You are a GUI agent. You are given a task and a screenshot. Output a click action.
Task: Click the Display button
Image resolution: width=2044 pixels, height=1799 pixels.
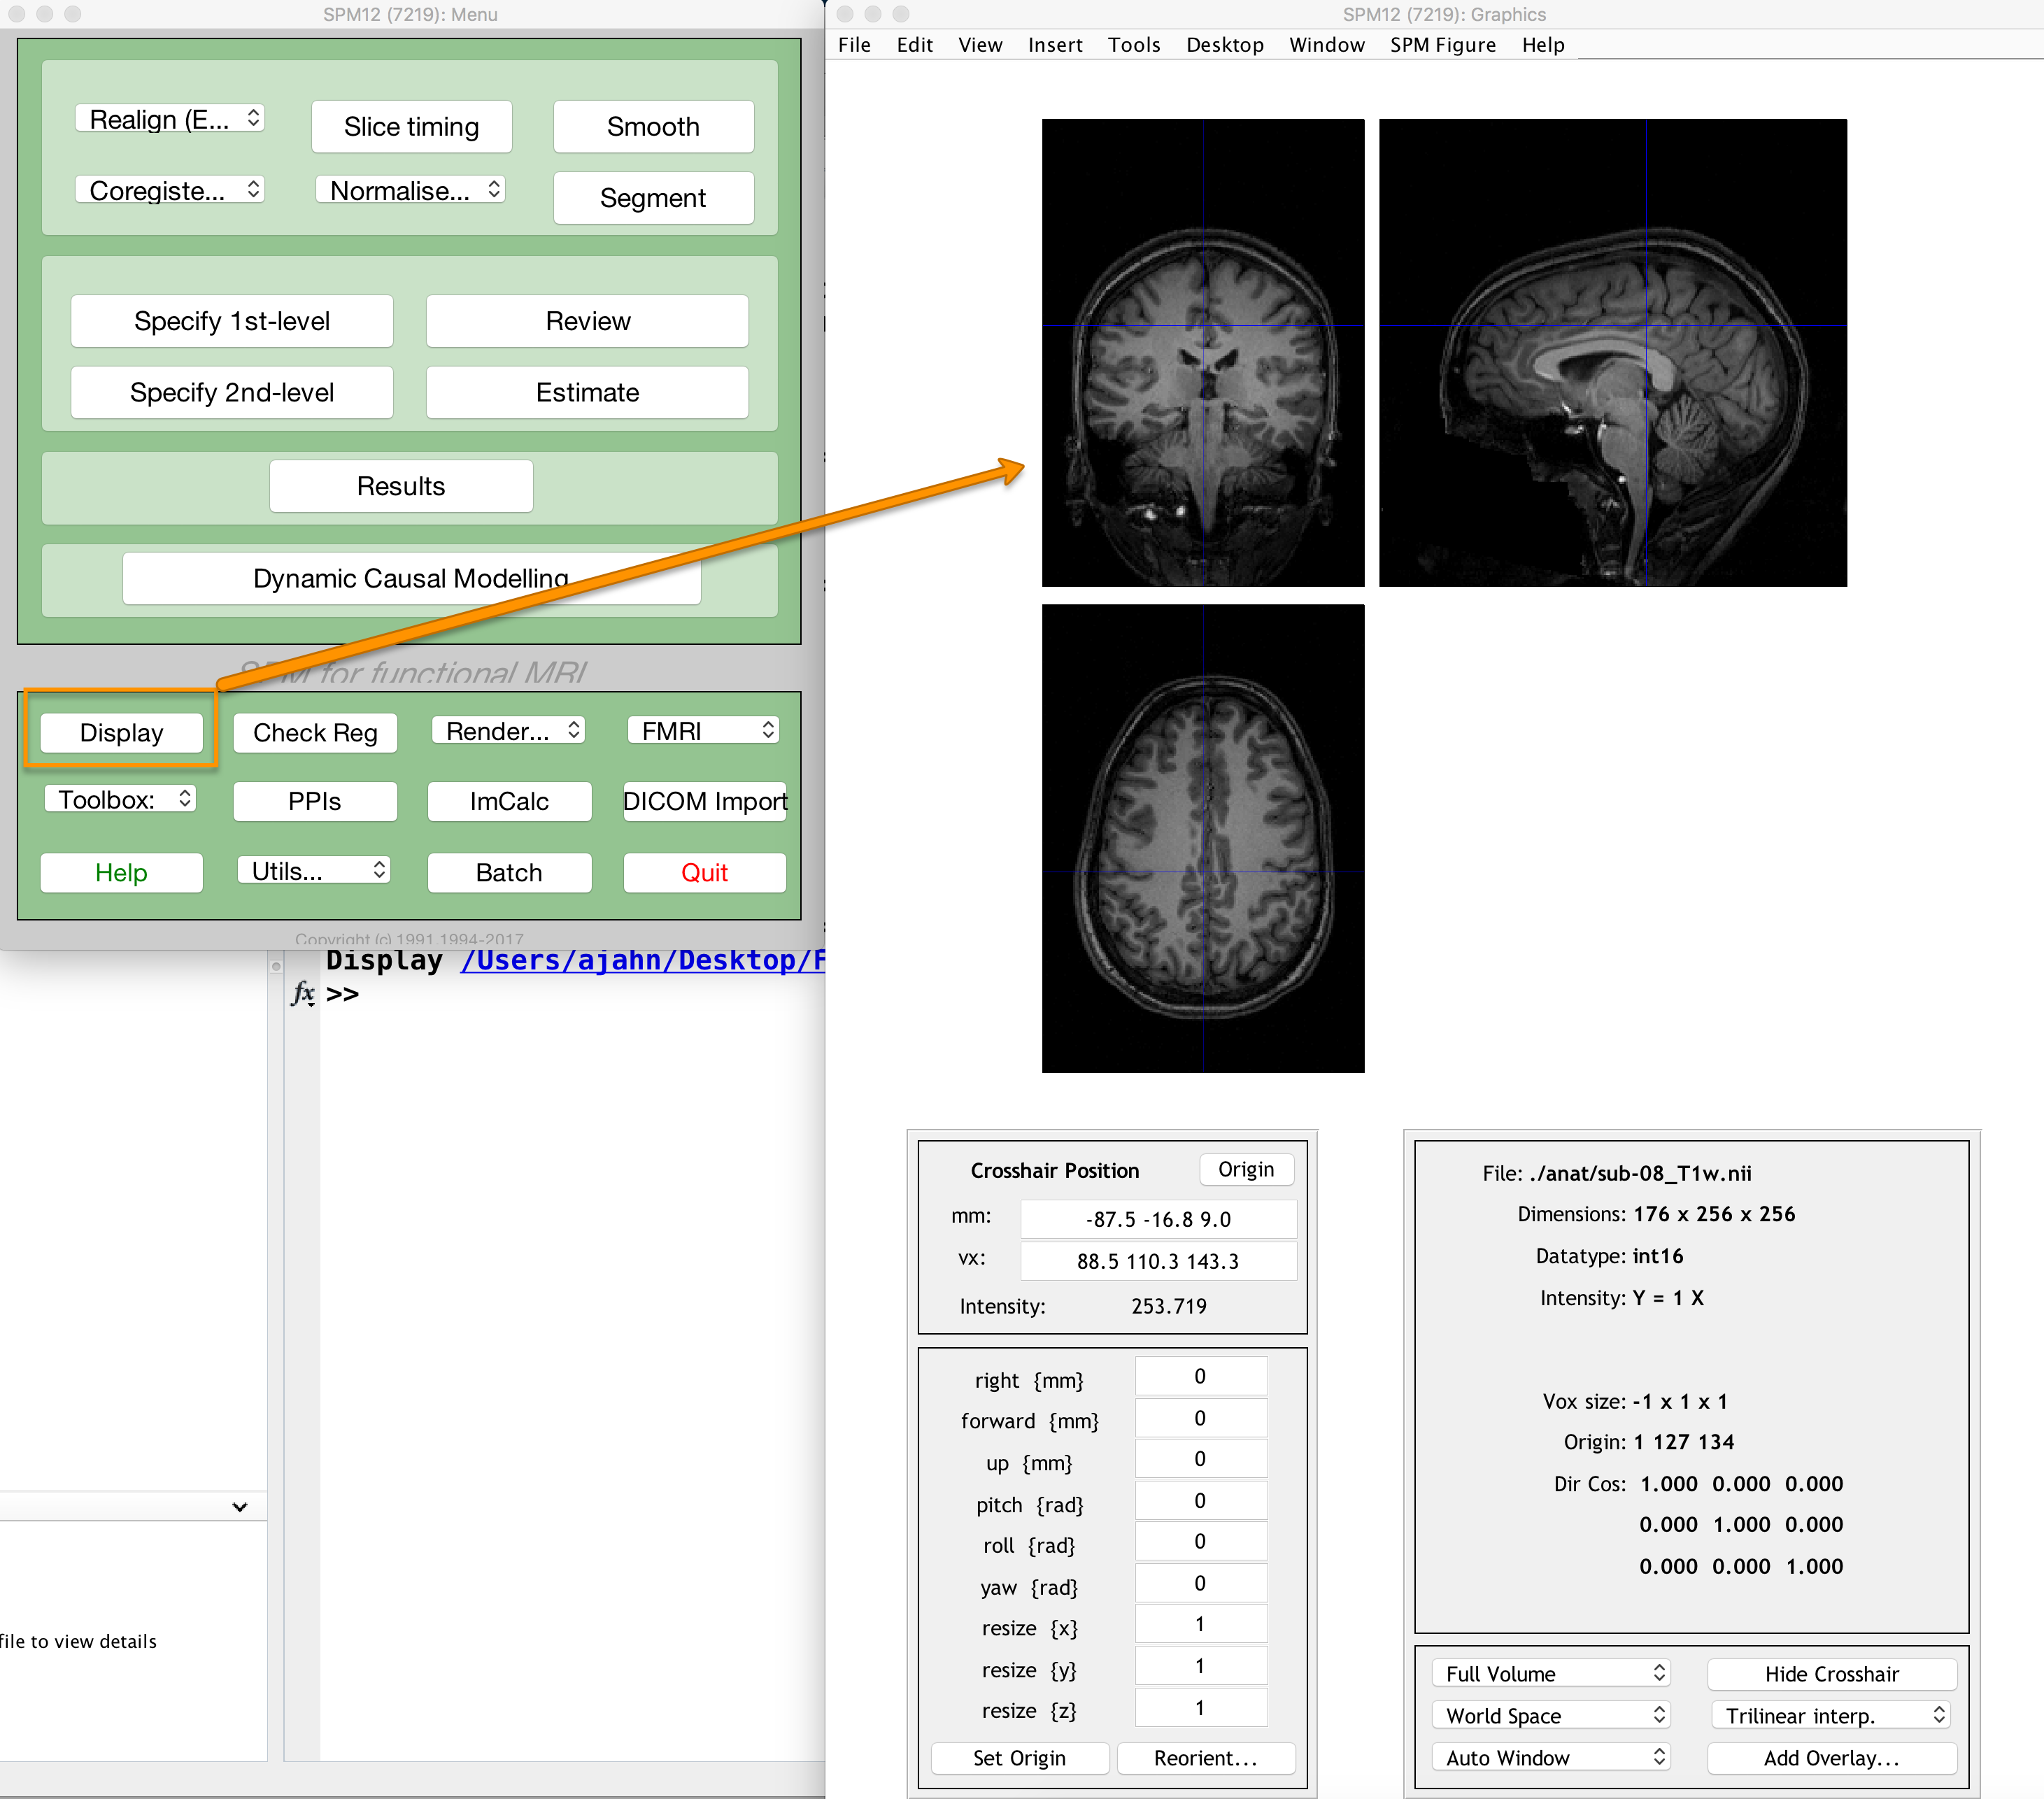pyautogui.click(x=121, y=732)
